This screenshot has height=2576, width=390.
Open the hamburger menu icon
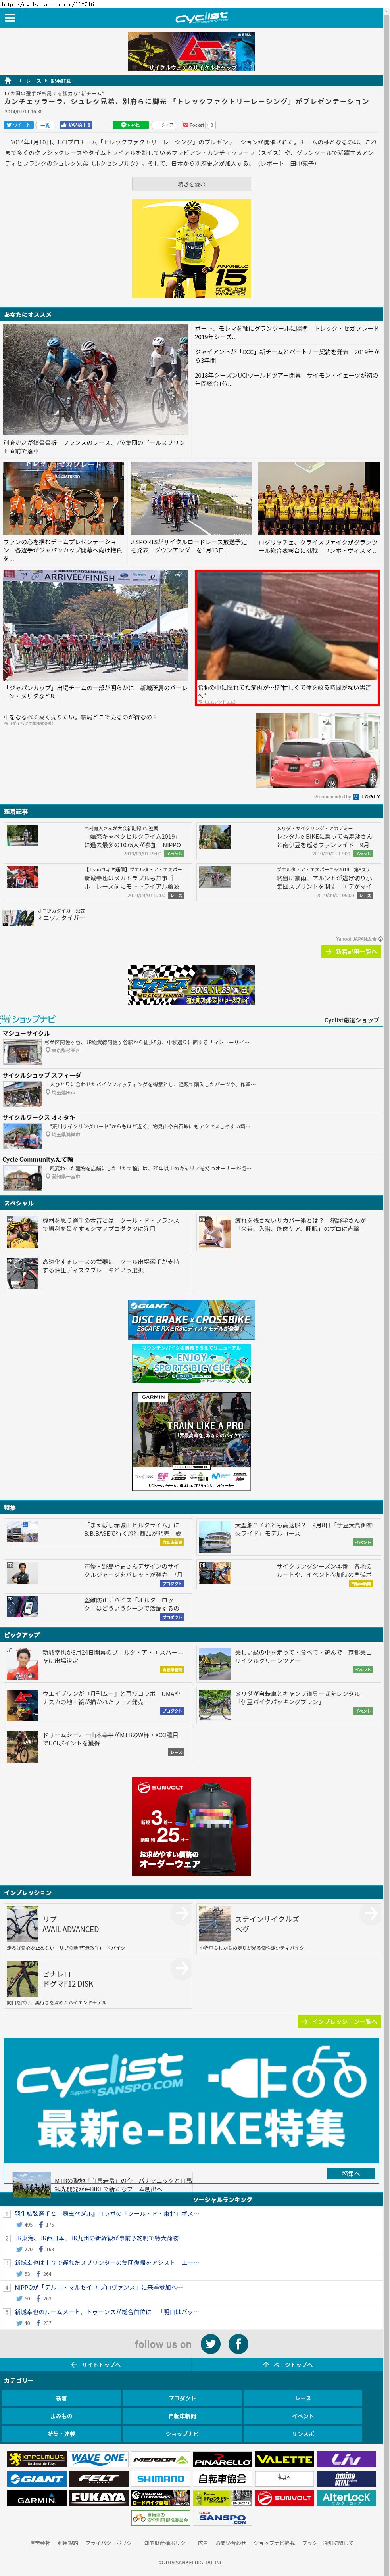coord(9,18)
